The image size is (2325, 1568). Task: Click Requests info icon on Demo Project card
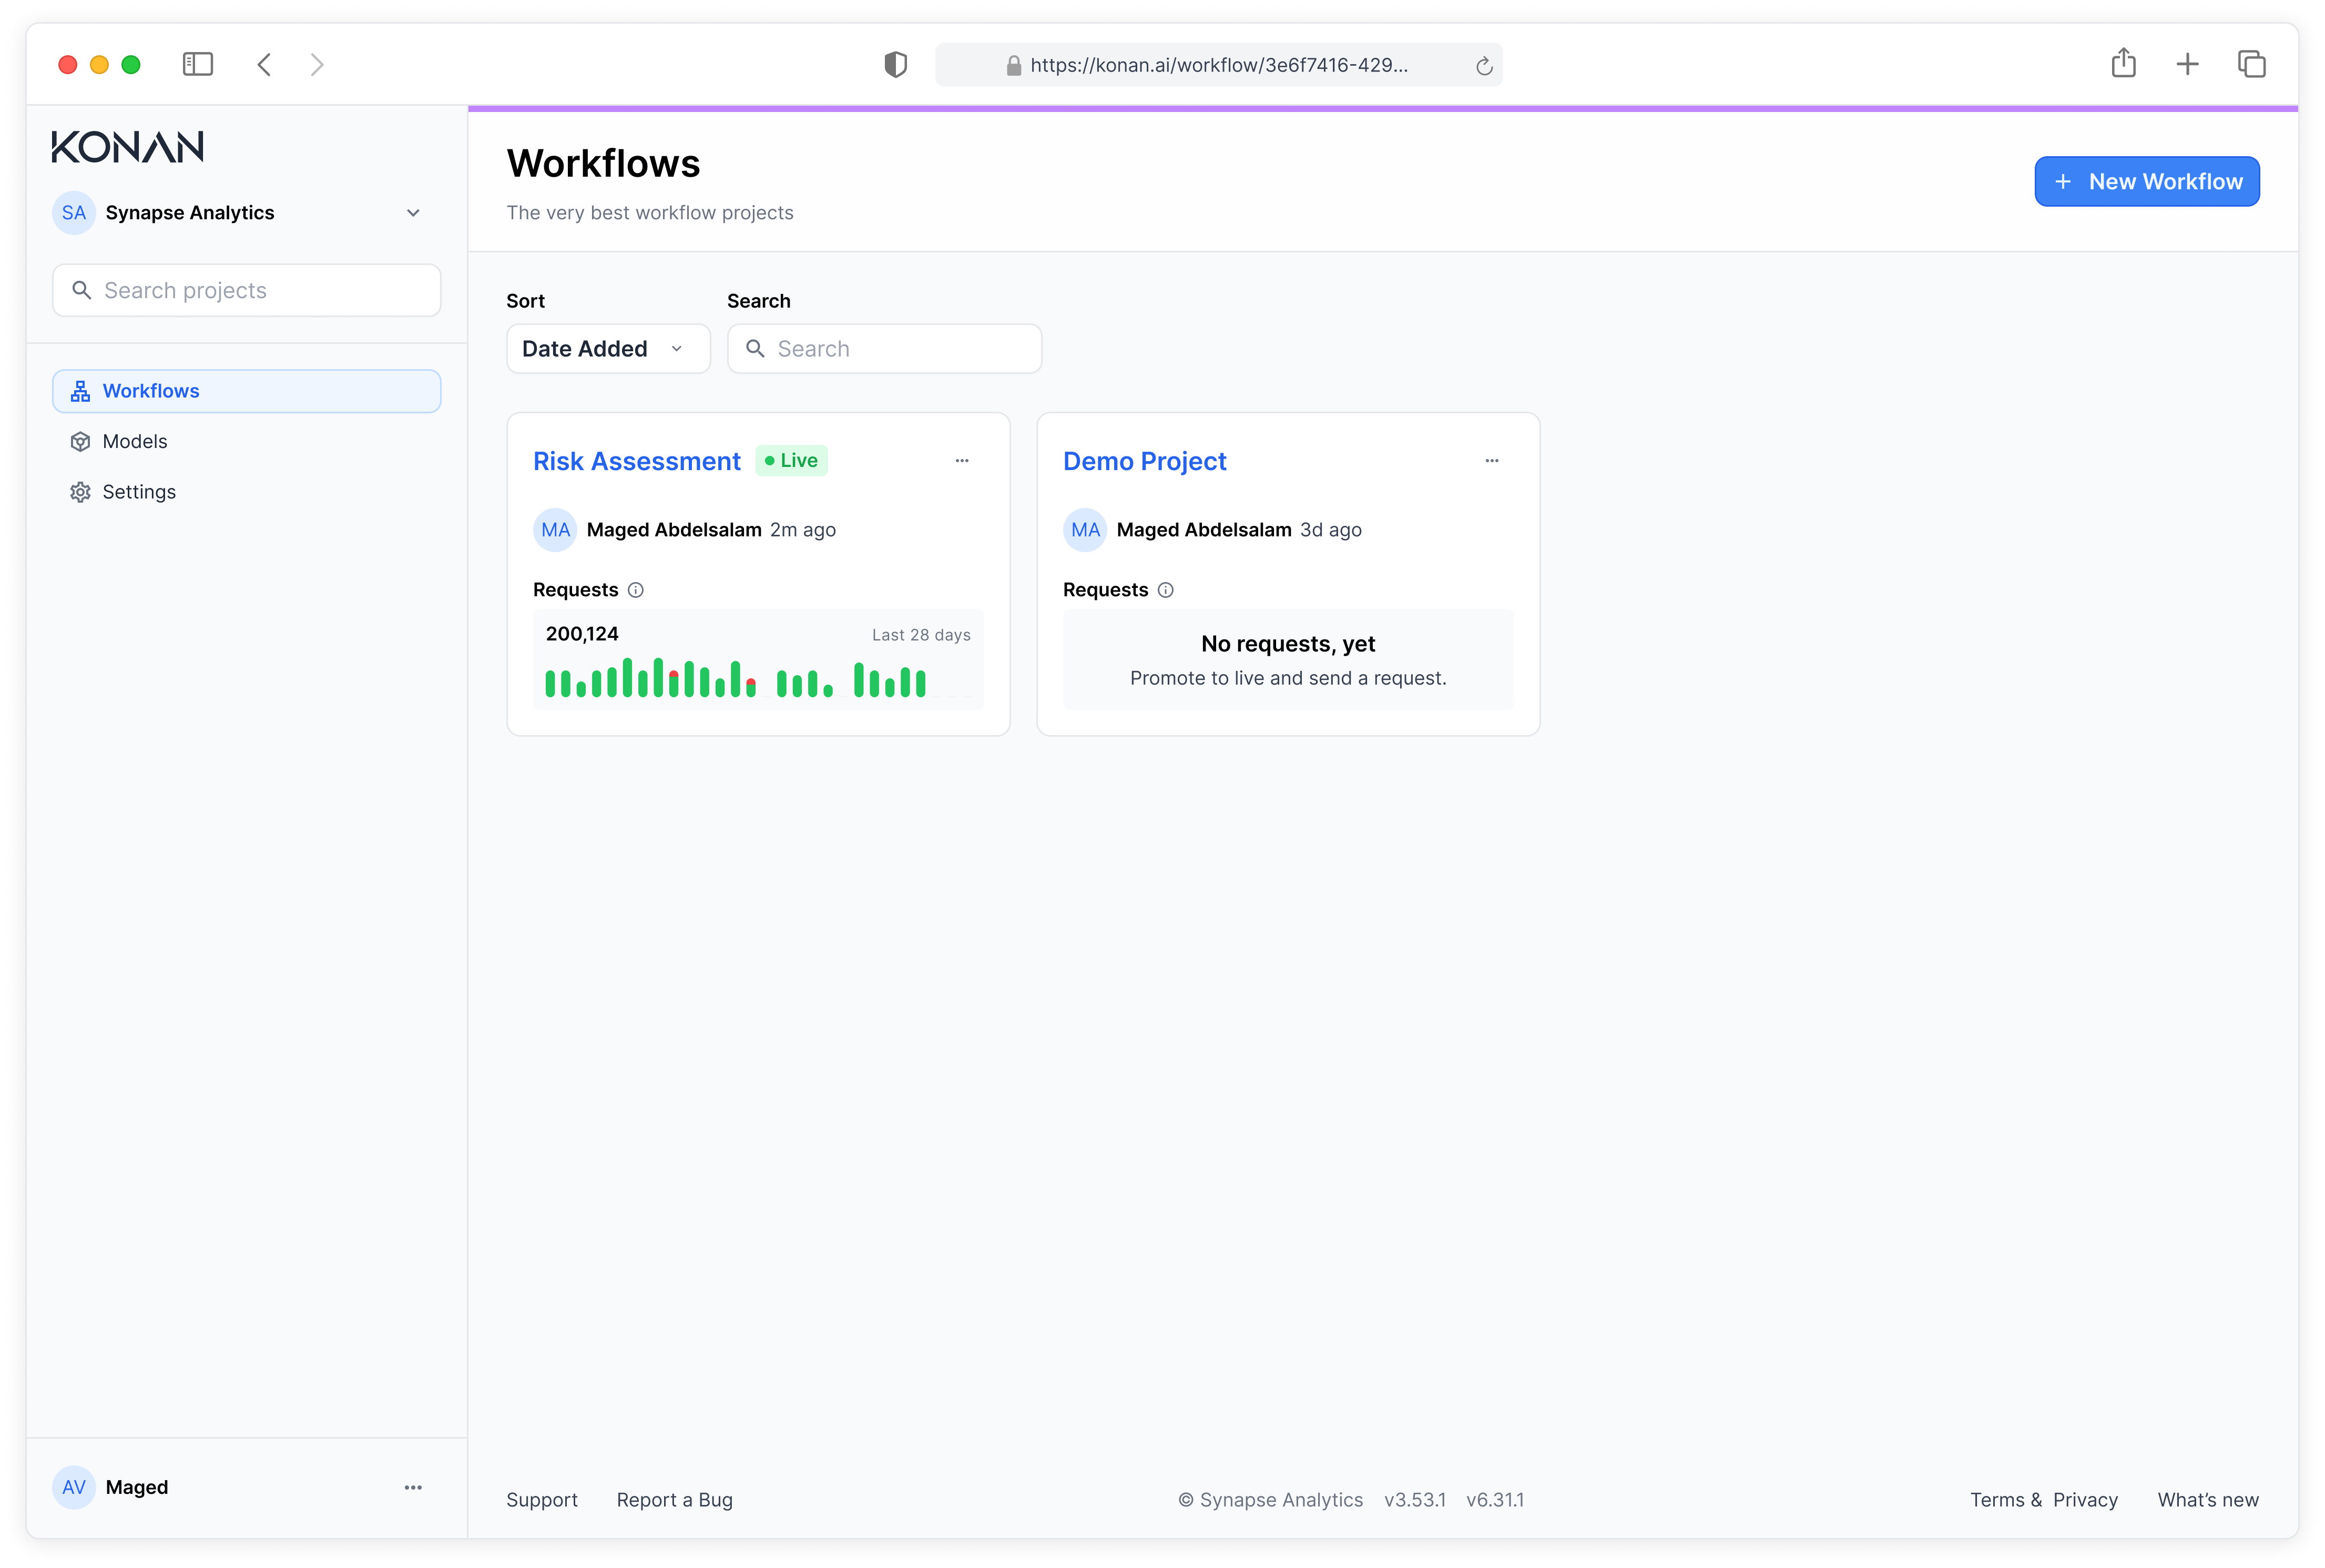(x=1165, y=590)
